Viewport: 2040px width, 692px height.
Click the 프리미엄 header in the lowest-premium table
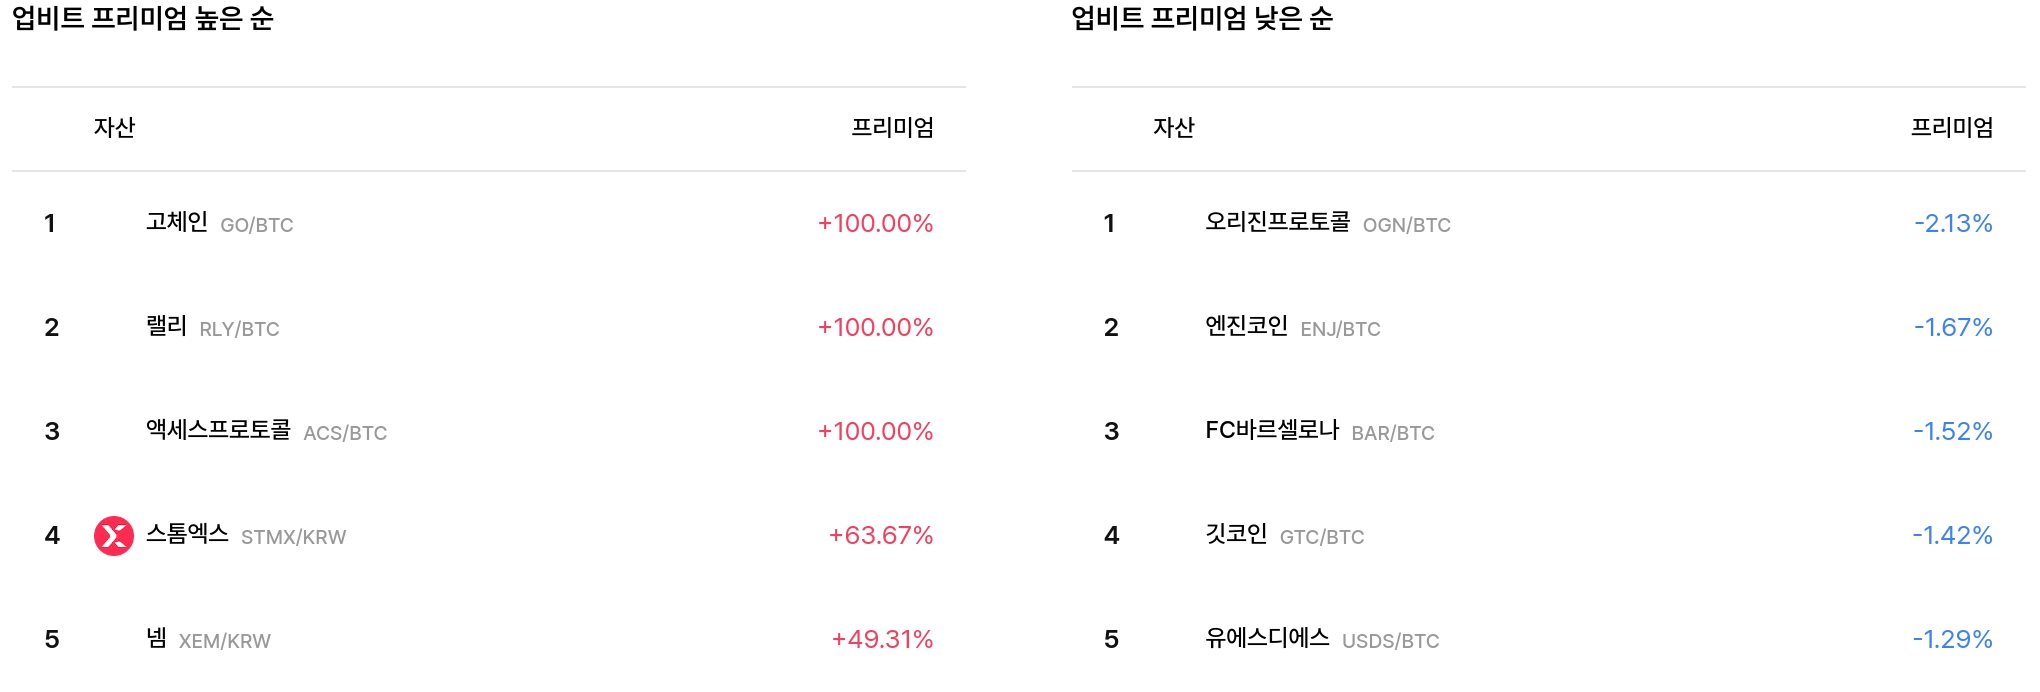pos(1952,128)
